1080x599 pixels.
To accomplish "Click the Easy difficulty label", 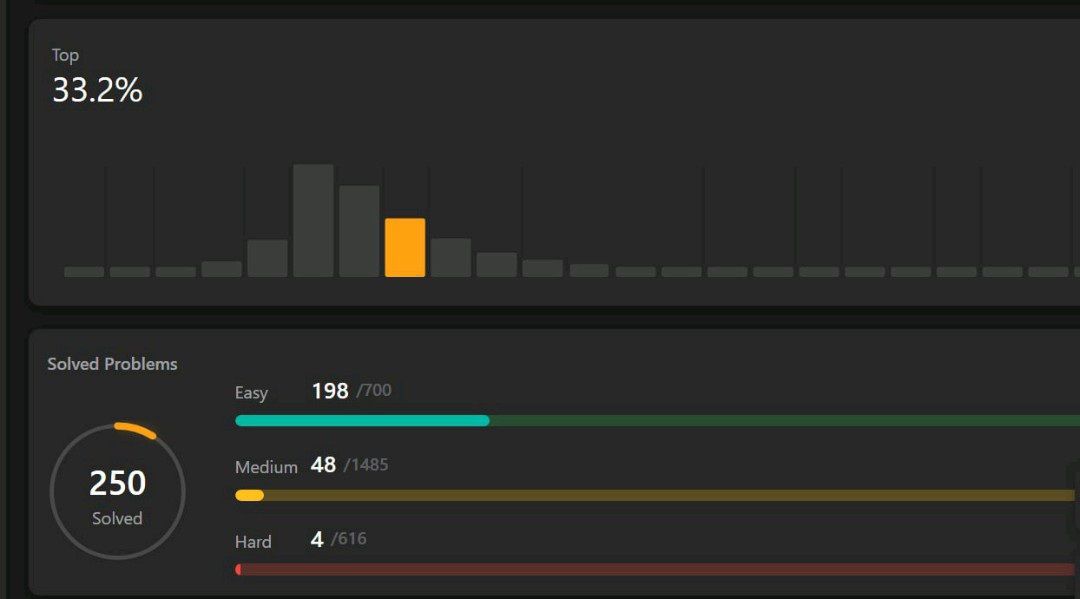I will [251, 393].
